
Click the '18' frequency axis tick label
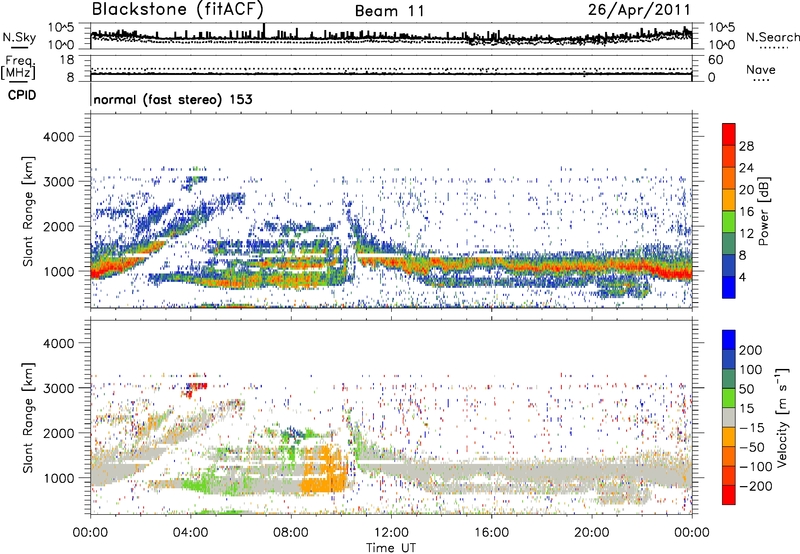pos(67,60)
